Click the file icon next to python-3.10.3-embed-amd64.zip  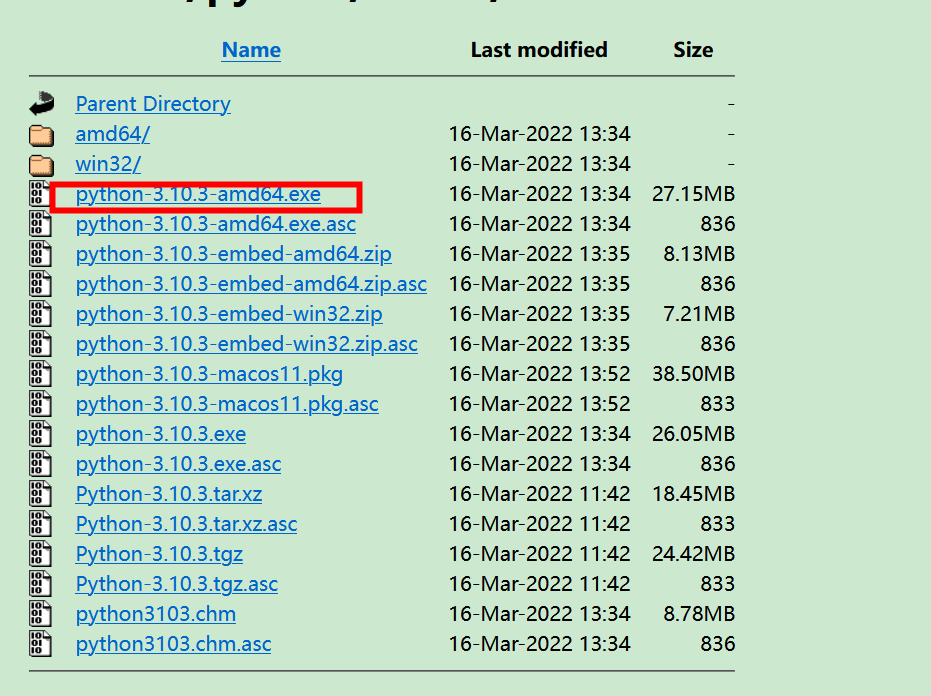tap(40, 254)
